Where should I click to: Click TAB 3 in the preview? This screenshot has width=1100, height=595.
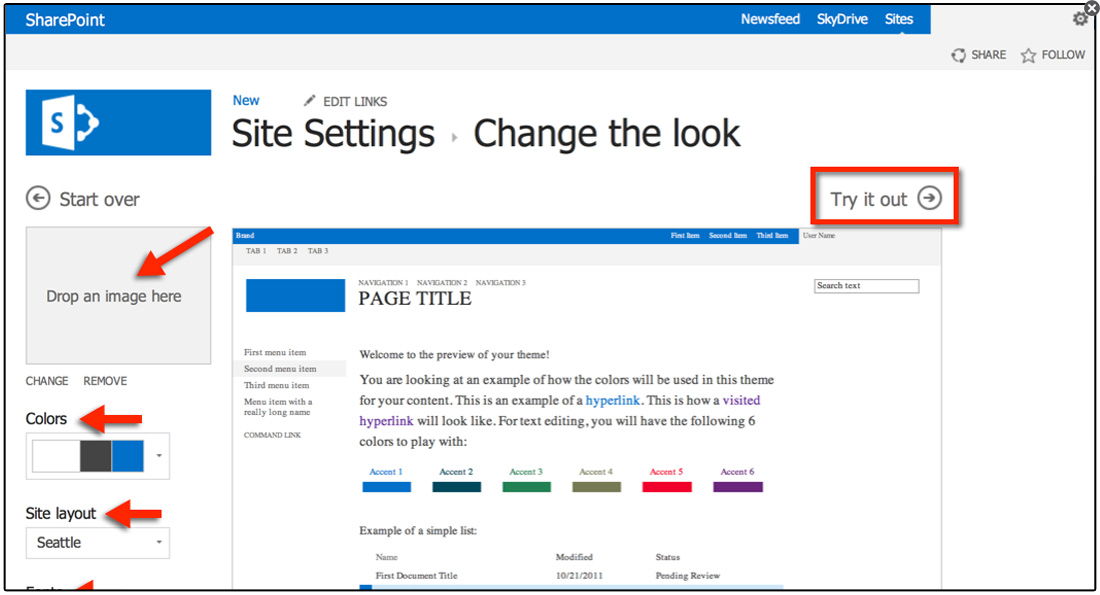(x=318, y=250)
